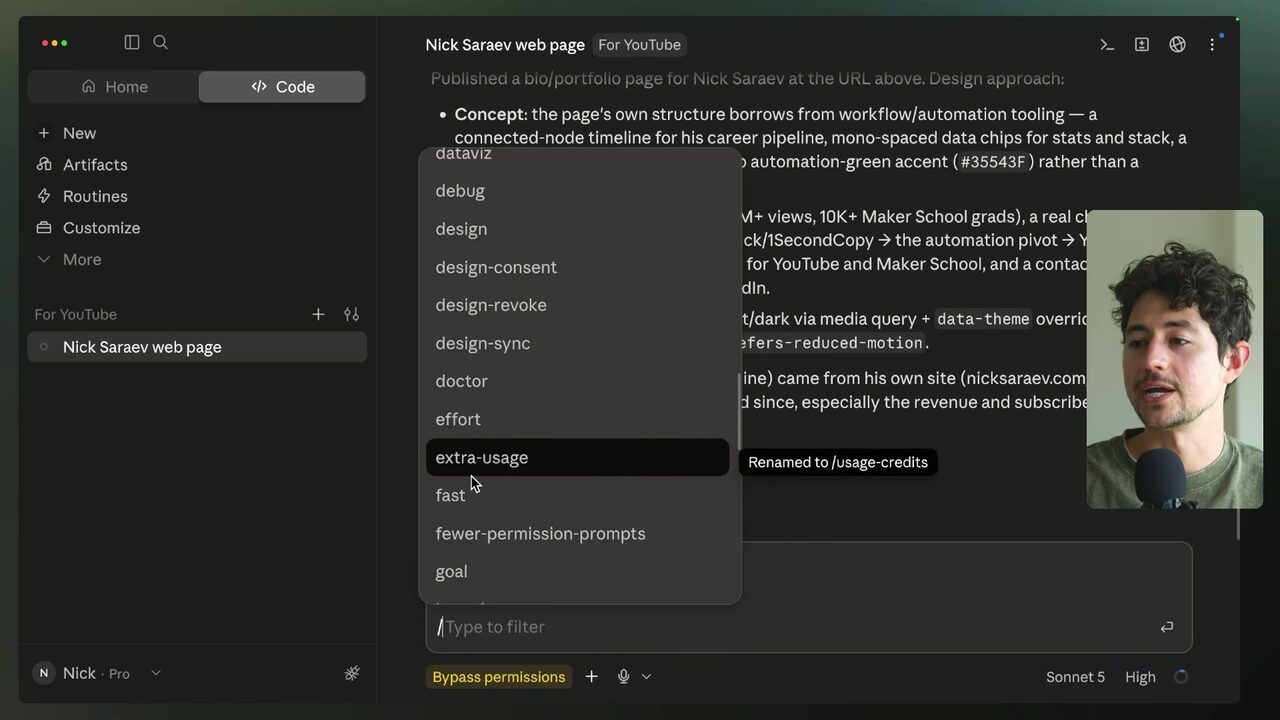Click the command list scrollbar thumb
Image resolution: width=1280 pixels, height=720 pixels.
(738, 412)
